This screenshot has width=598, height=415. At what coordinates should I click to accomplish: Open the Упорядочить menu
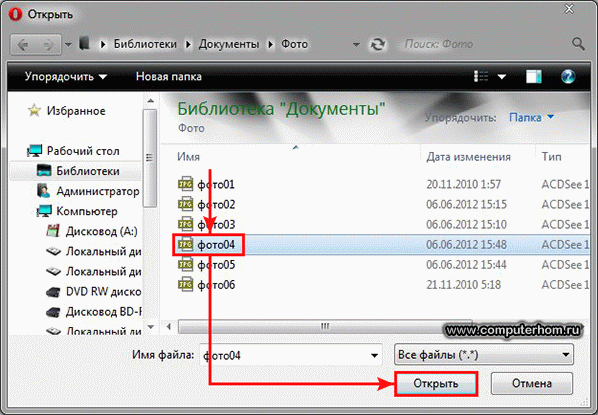pyautogui.click(x=66, y=77)
